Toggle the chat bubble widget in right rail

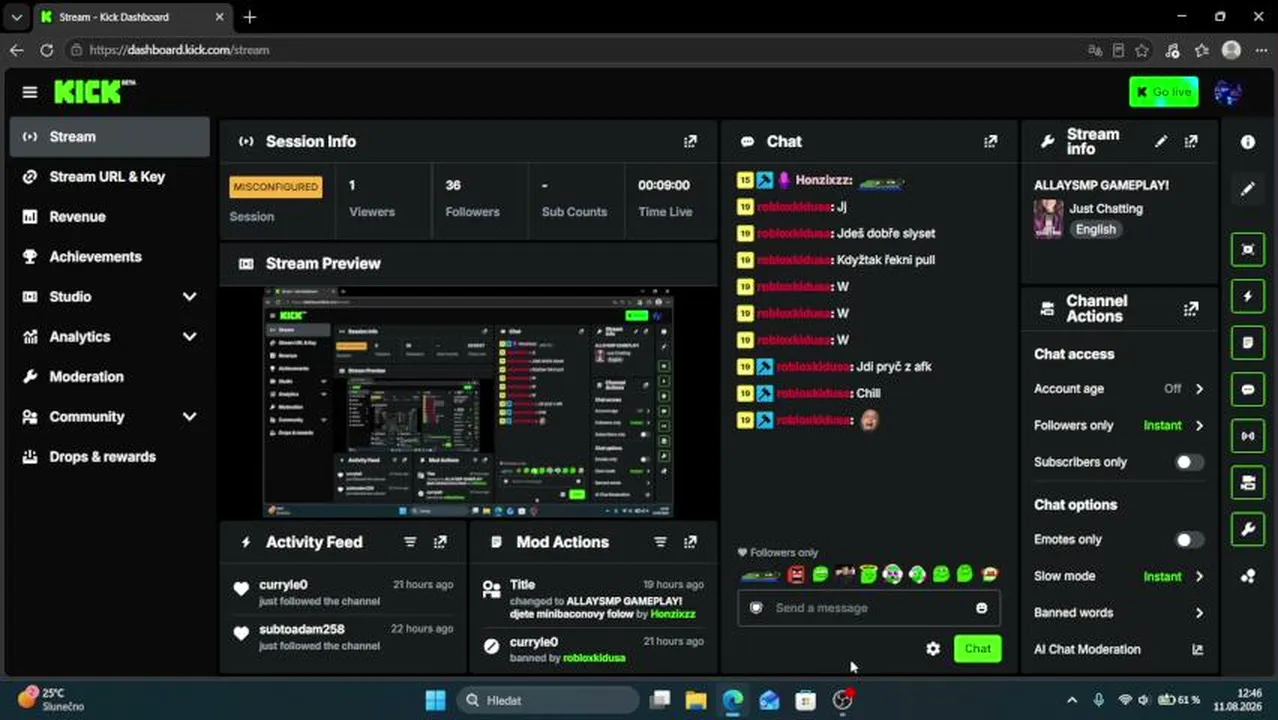tap(1248, 390)
